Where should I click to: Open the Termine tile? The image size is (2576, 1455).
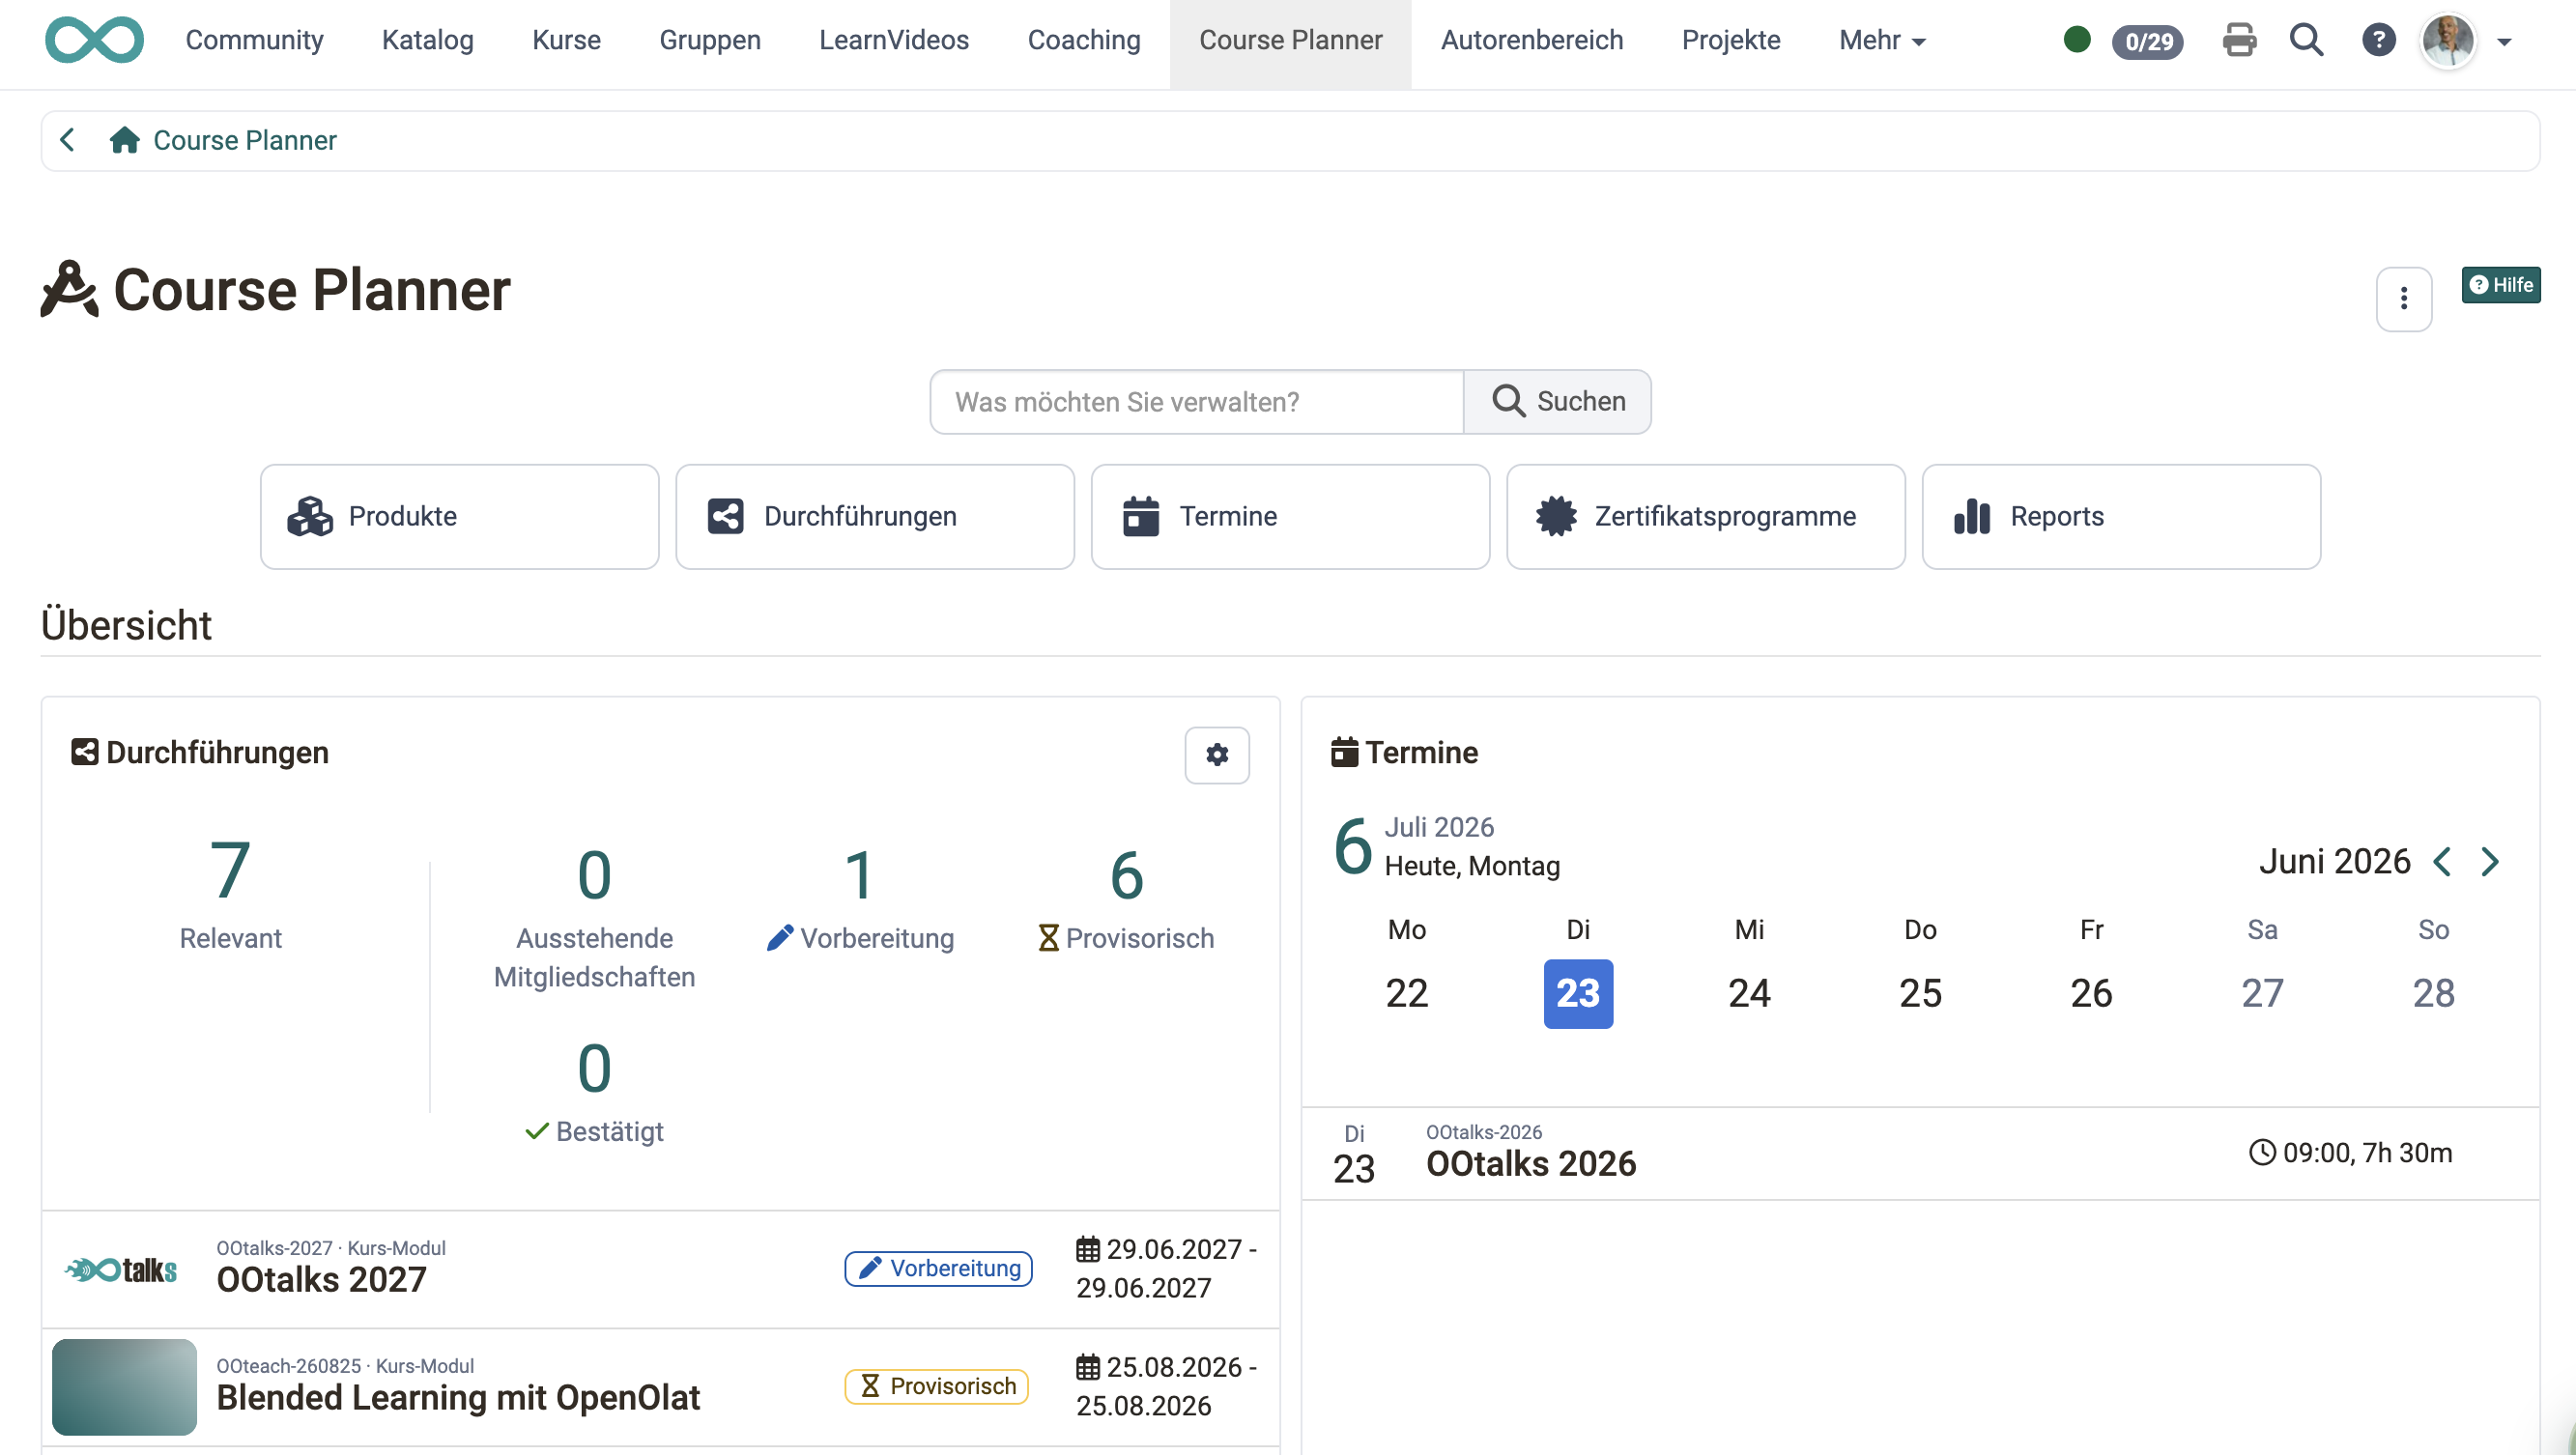click(1290, 516)
